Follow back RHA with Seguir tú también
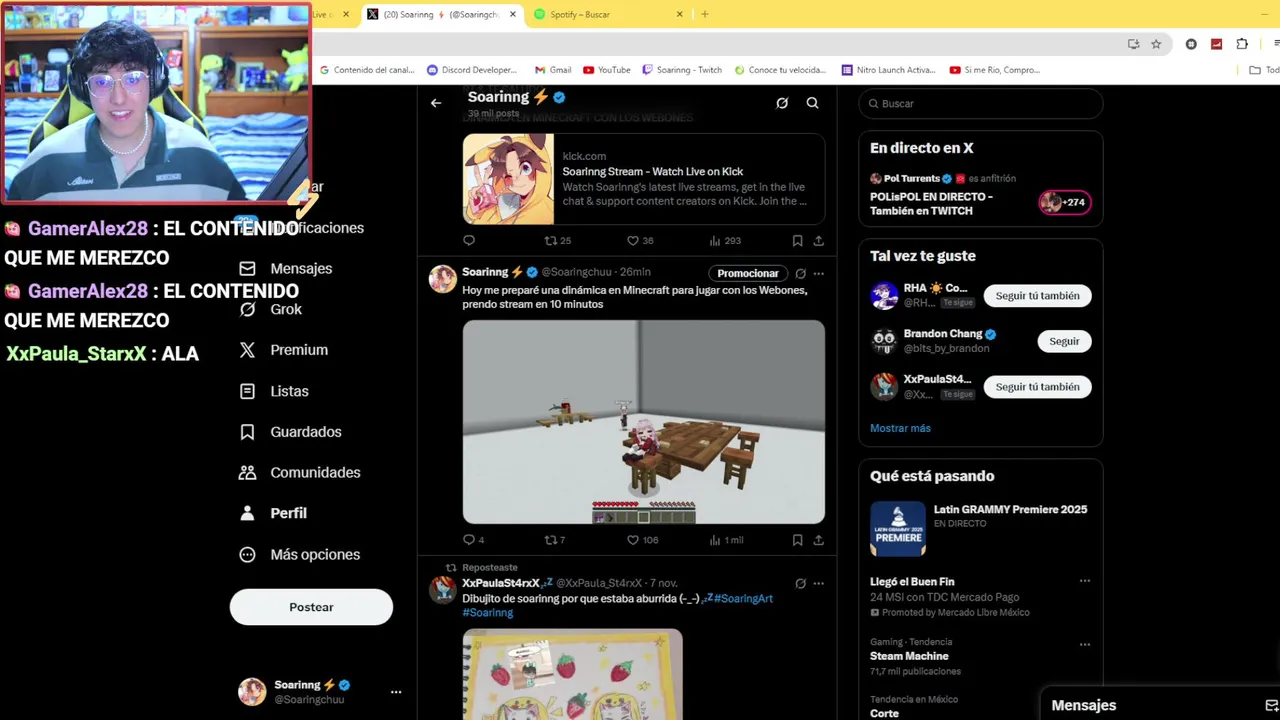 tap(1037, 296)
